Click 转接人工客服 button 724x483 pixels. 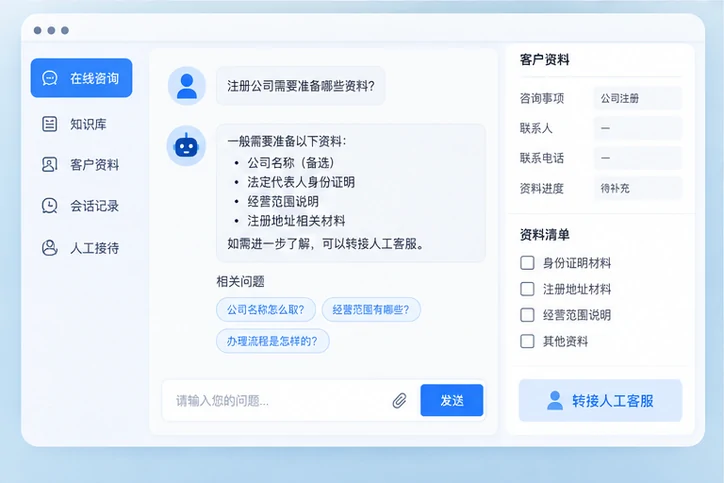pos(600,400)
